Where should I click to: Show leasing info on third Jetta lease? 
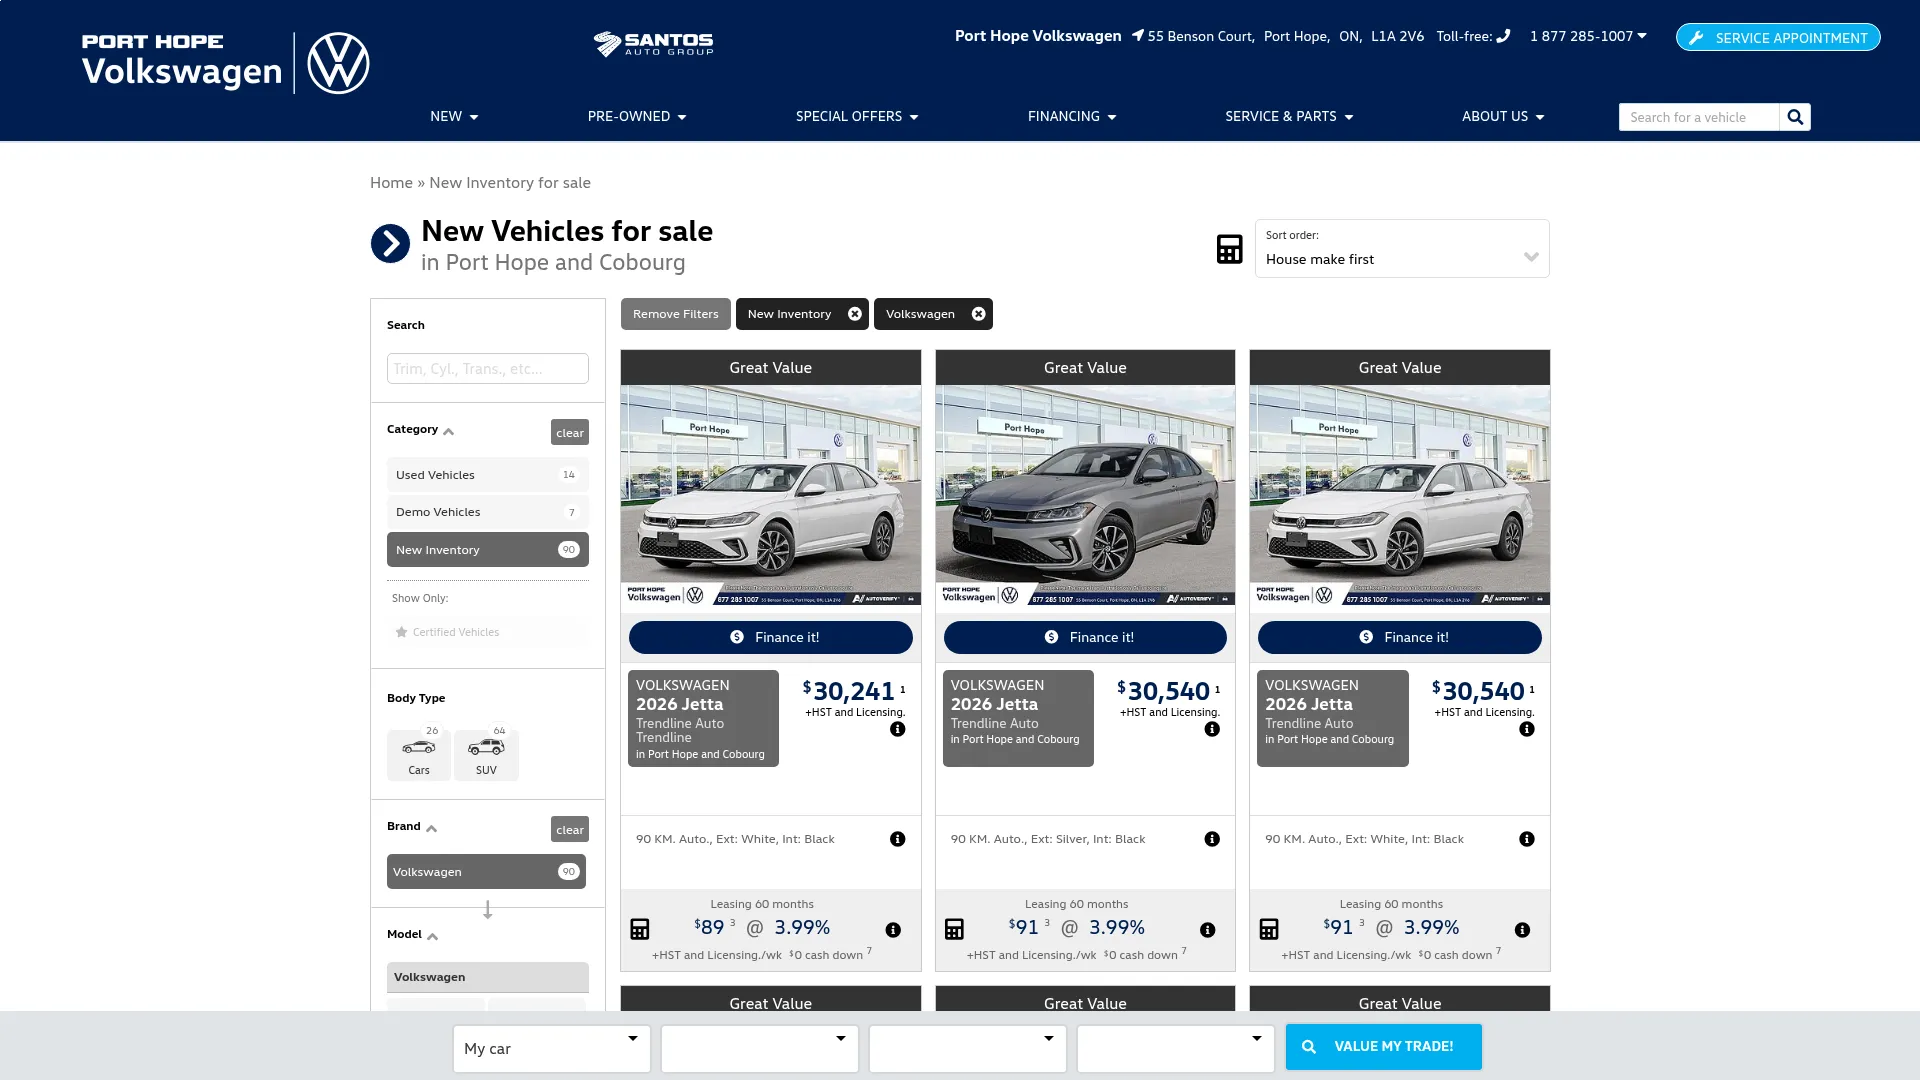(1522, 930)
